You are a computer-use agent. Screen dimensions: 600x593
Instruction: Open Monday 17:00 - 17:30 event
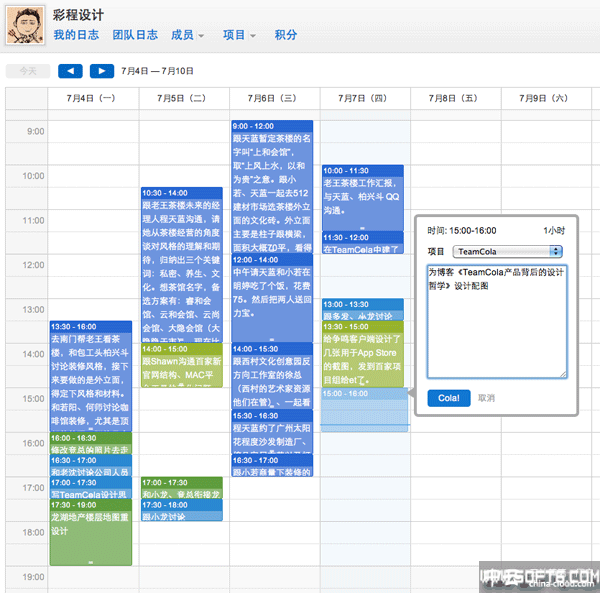91,488
